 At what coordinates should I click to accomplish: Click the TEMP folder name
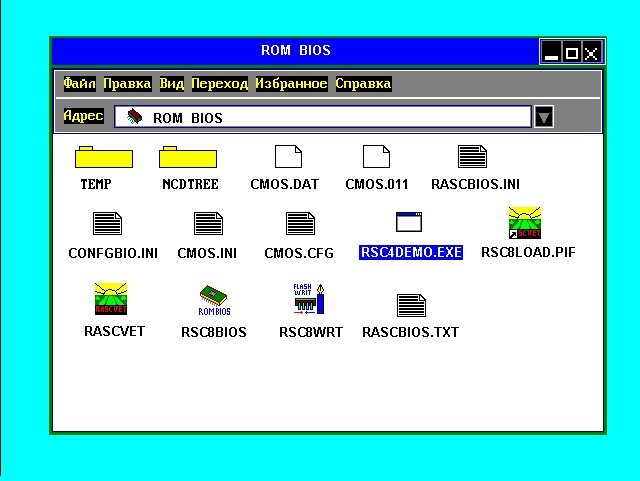[96, 184]
